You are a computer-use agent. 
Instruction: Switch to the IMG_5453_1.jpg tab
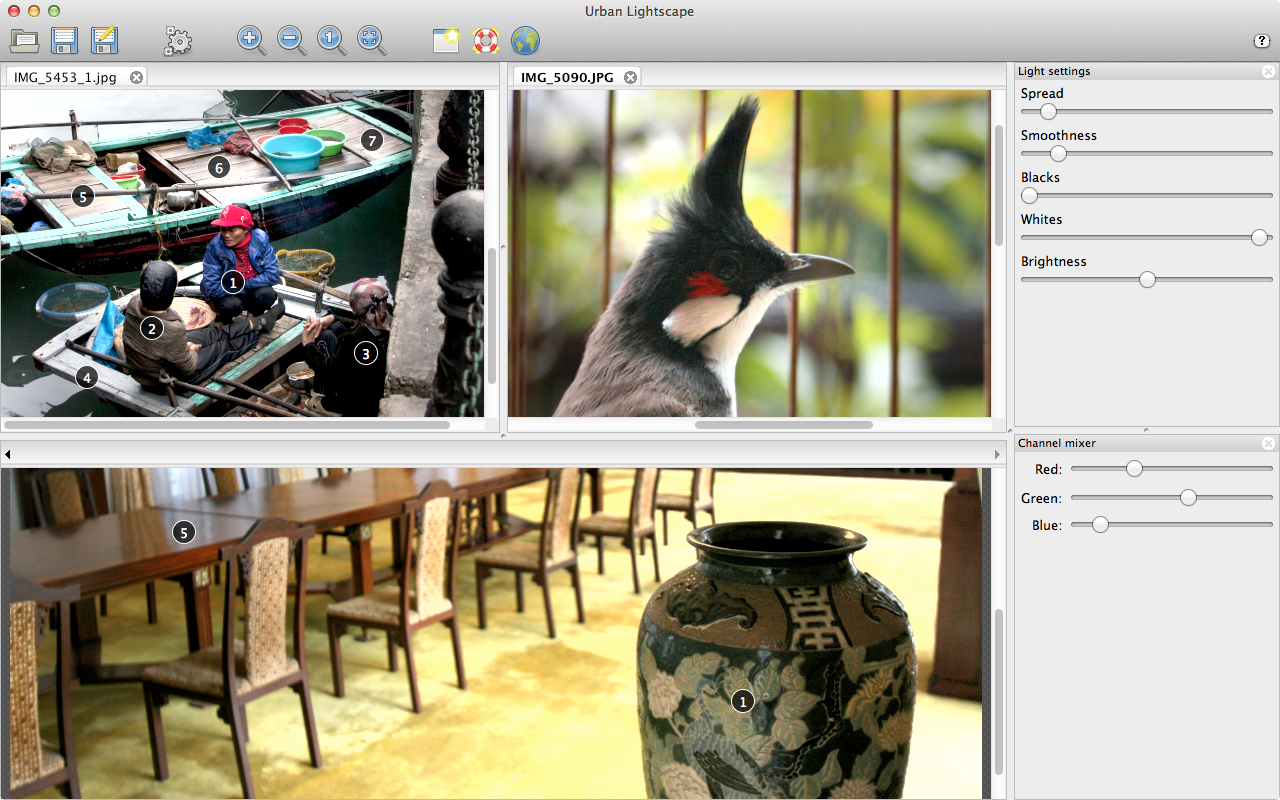tap(65, 77)
